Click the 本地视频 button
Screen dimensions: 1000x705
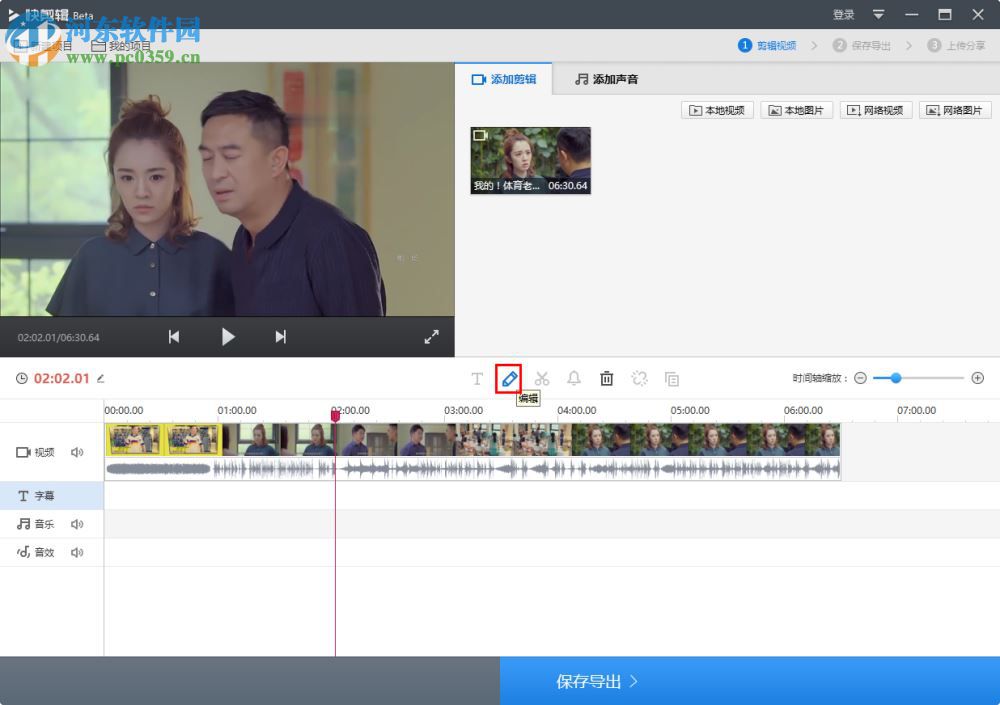pos(717,110)
